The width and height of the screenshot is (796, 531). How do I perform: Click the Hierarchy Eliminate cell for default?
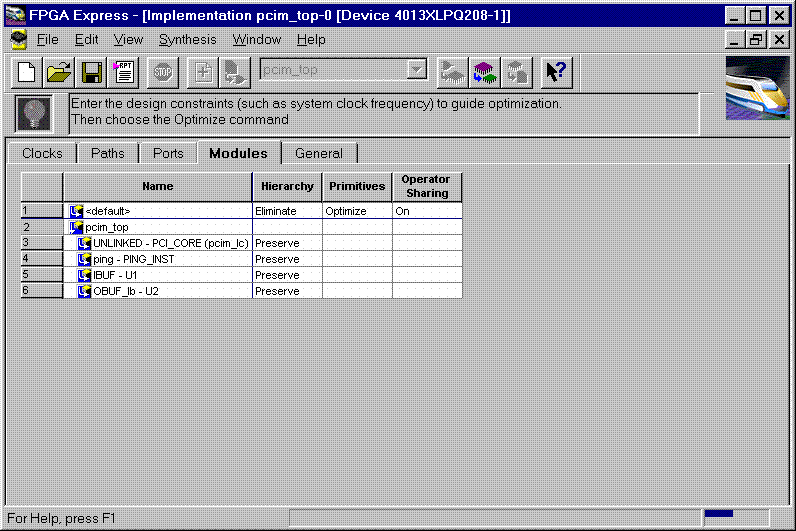286,211
